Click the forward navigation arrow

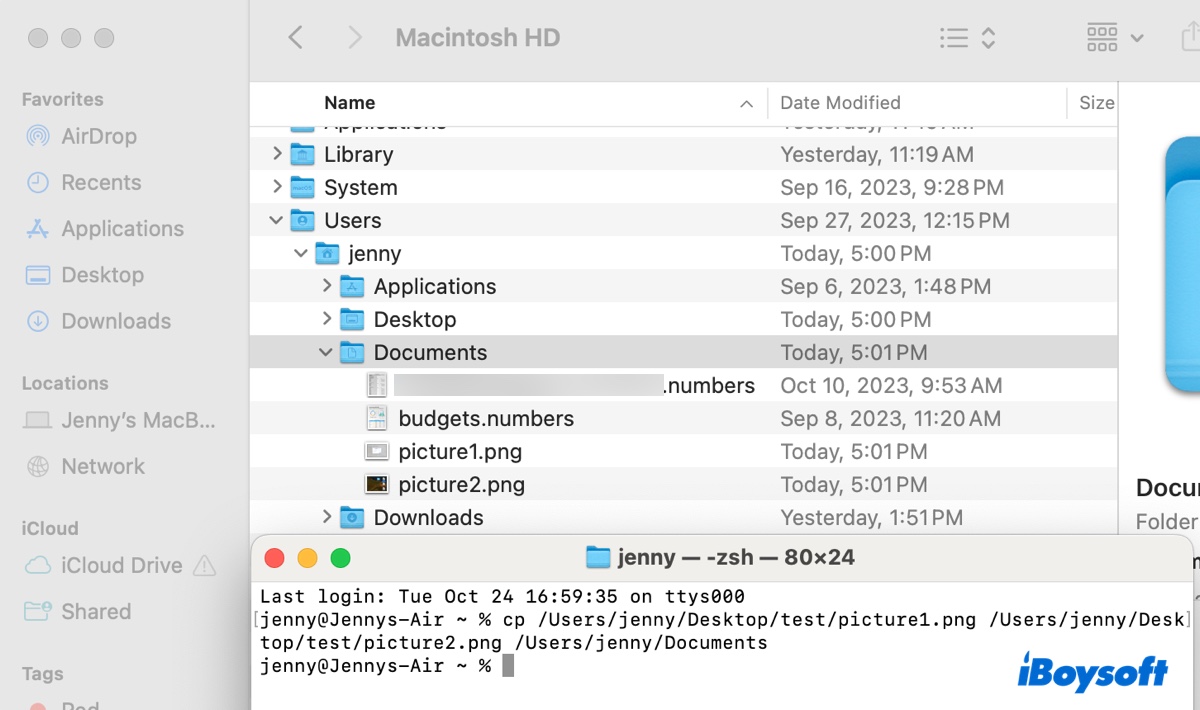(x=355, y=37)
